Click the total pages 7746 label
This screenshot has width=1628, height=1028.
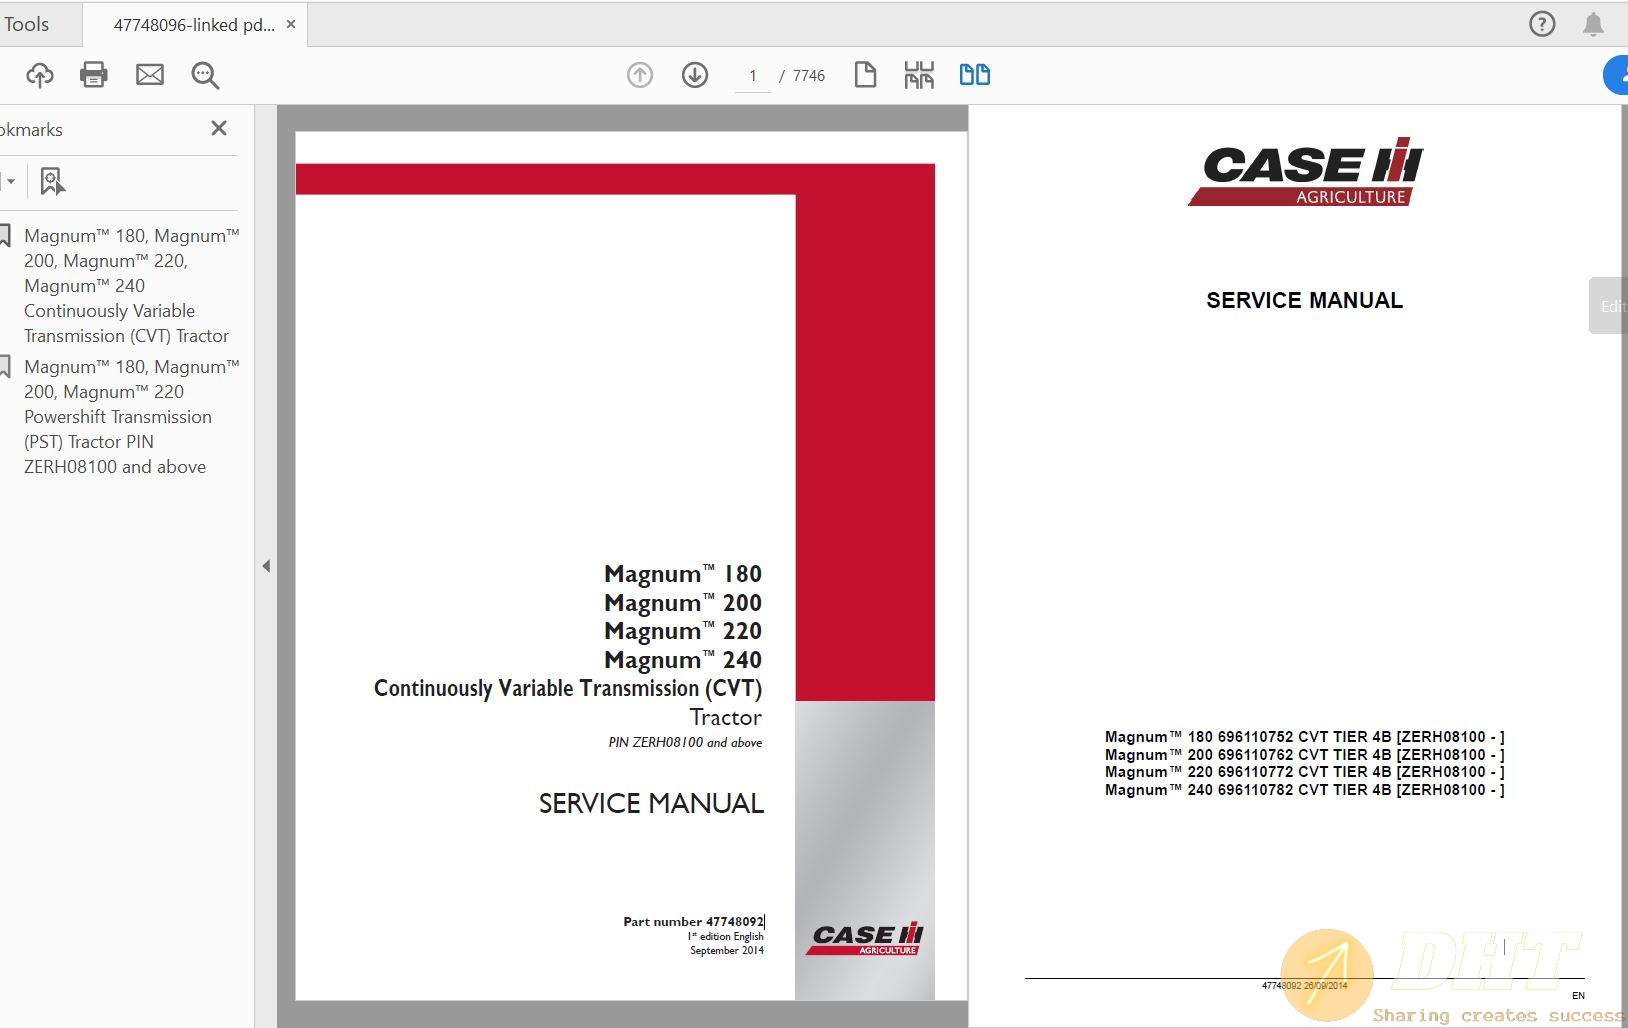809,76
